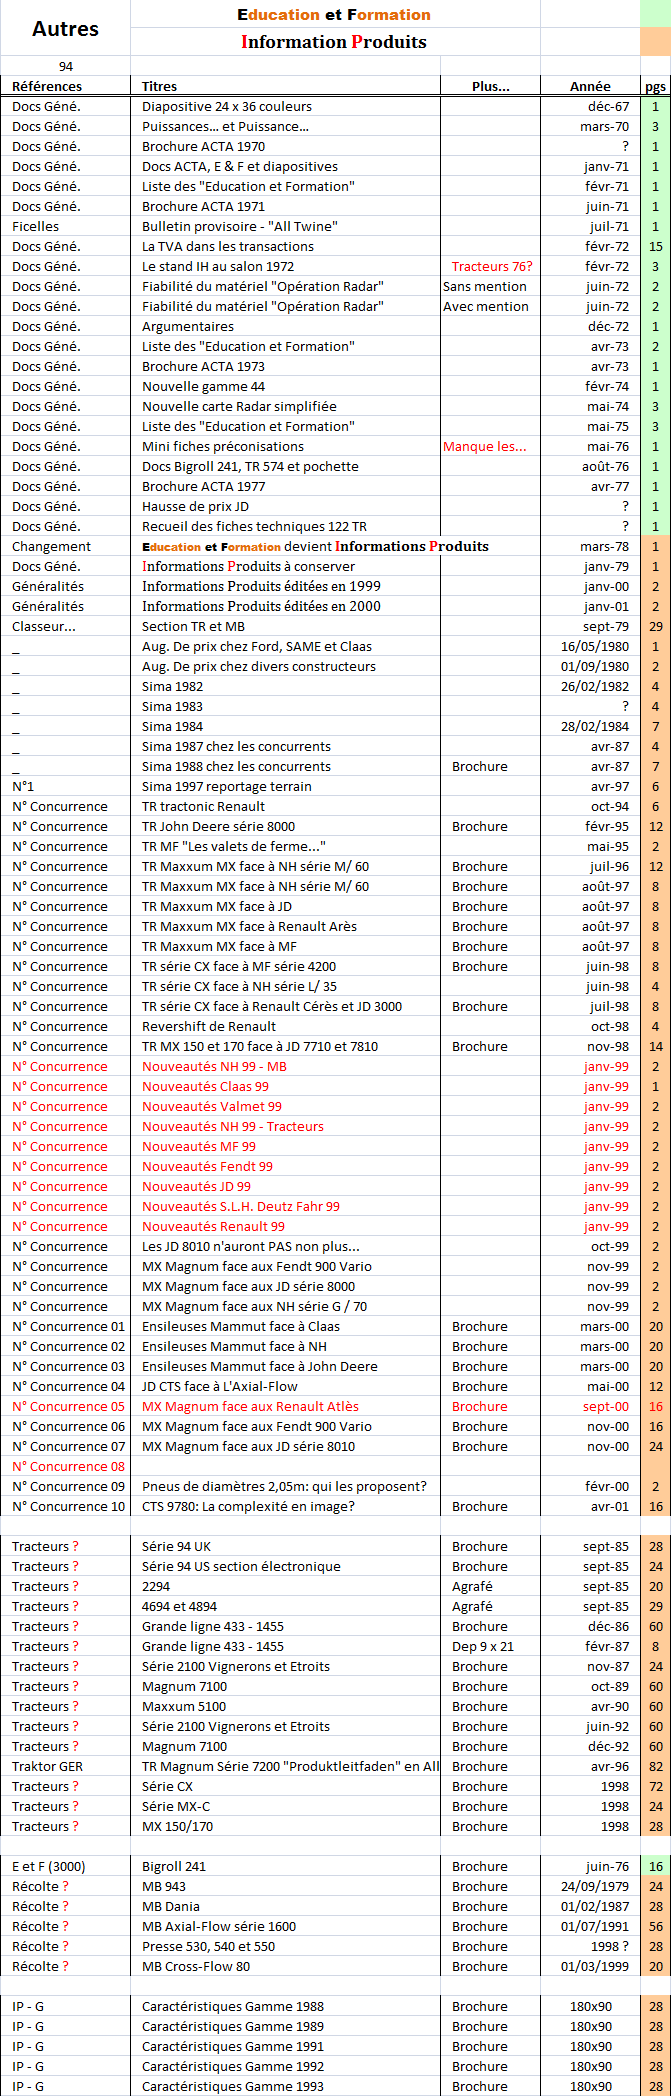Click 'N° Concurrence 04' reference cell
Viewport: 671px width, 2096px height.
[x=69, y=1386]
